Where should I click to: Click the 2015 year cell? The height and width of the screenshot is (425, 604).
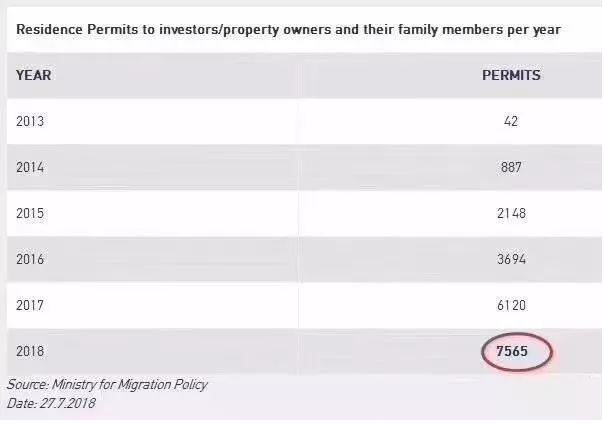coord(30,213)
